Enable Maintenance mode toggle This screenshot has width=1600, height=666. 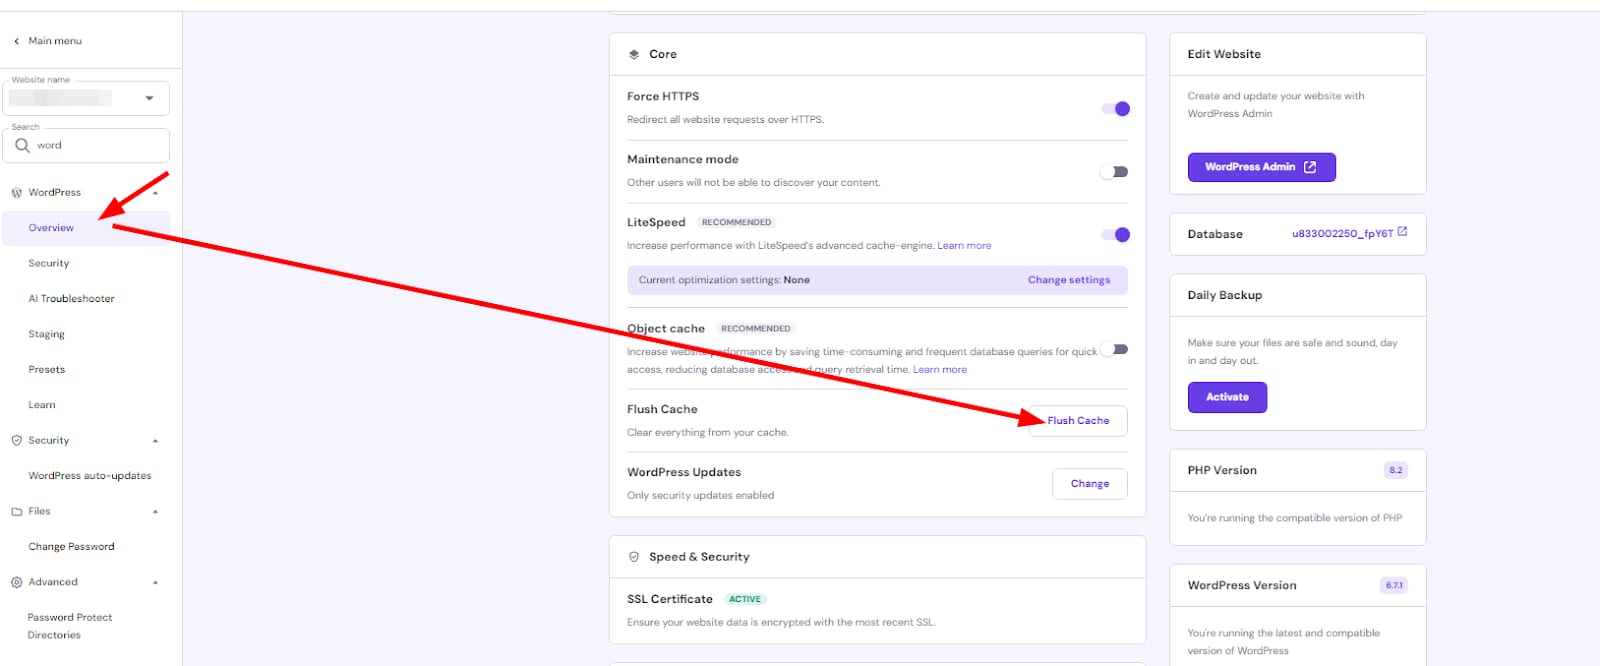click(x=1114, y=172)
